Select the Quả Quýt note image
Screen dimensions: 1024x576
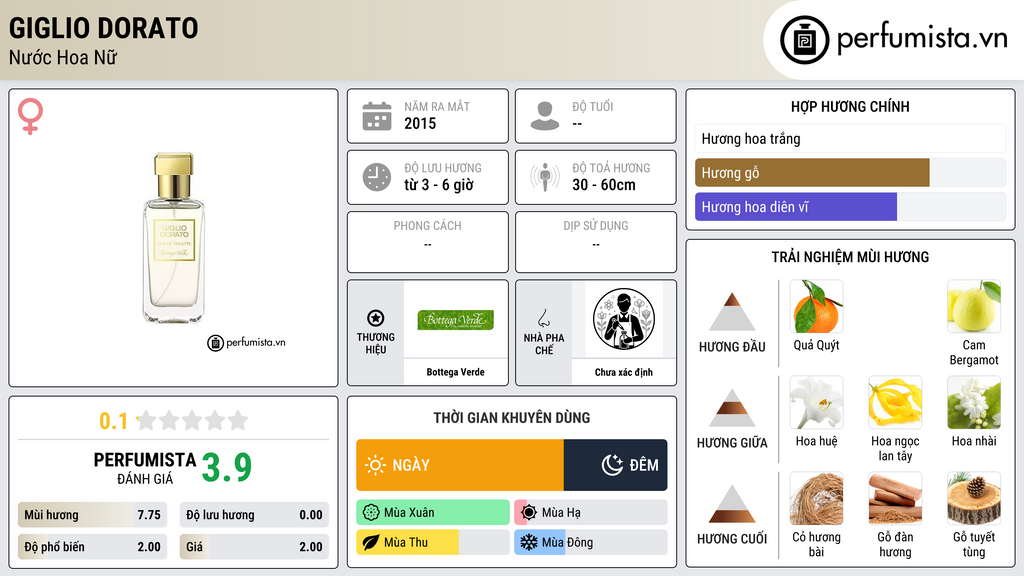point(816,307)
